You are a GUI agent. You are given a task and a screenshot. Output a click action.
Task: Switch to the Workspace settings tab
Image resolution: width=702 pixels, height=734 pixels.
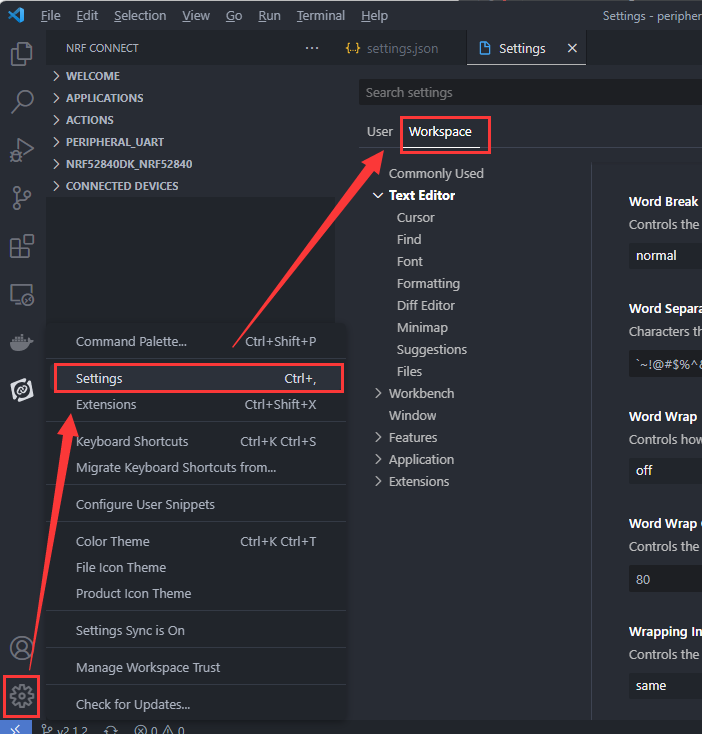click(x=440, y=132)
